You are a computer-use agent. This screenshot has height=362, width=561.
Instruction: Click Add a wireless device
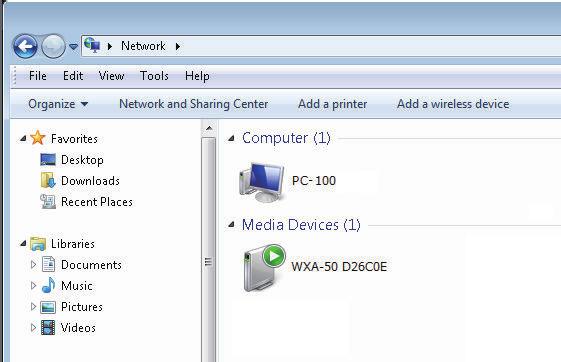tap(453, 104)
